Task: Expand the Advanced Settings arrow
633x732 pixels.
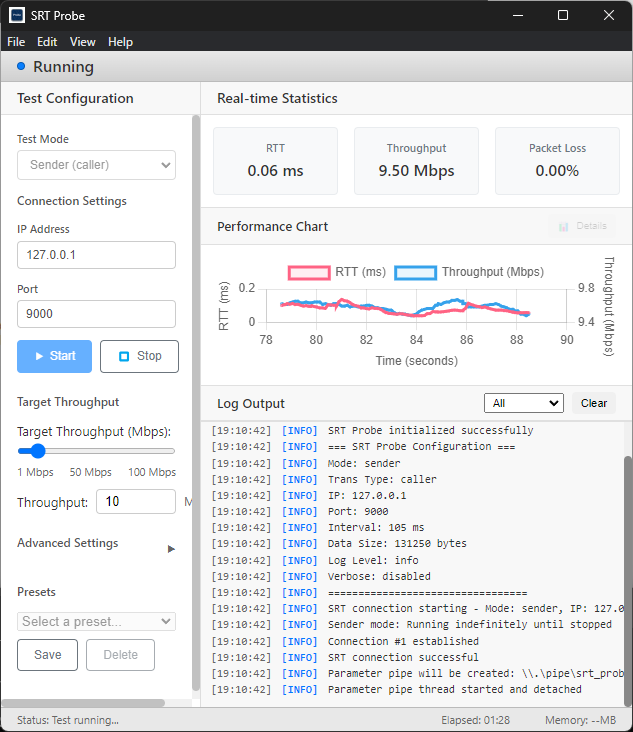Action: tap(171, 549)
